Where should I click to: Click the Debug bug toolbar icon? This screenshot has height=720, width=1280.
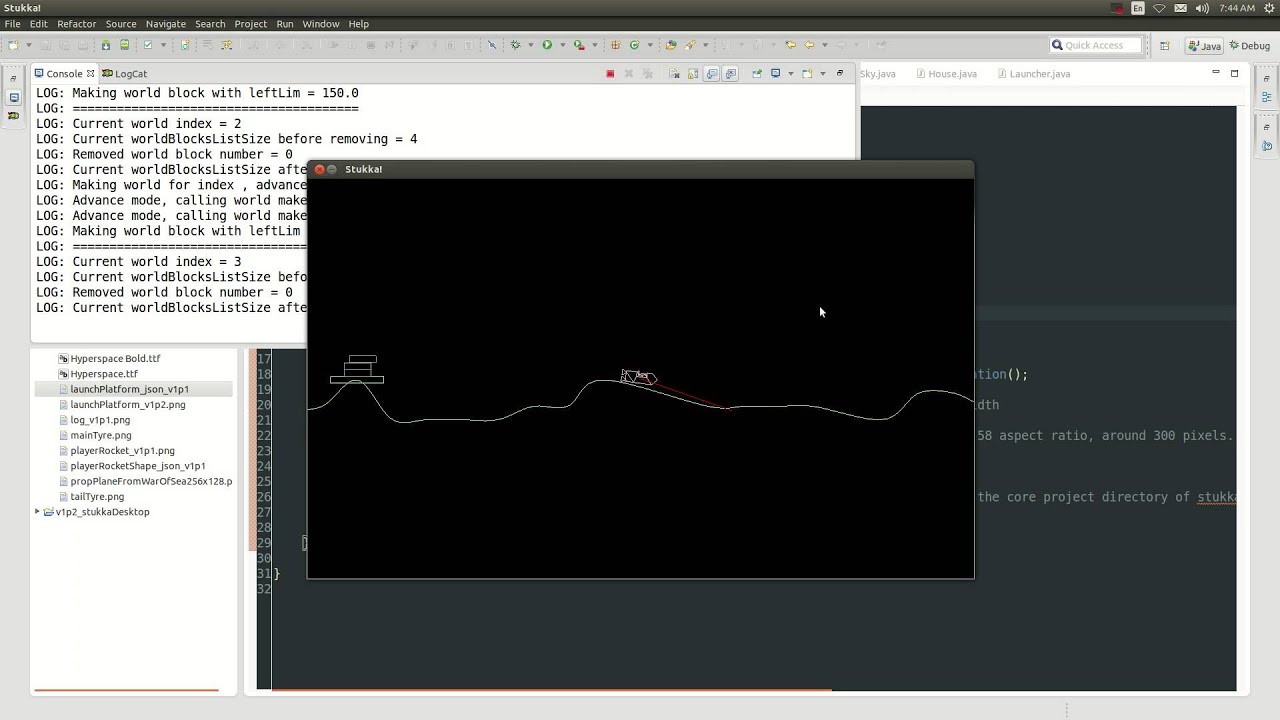[x=516, y=45]
